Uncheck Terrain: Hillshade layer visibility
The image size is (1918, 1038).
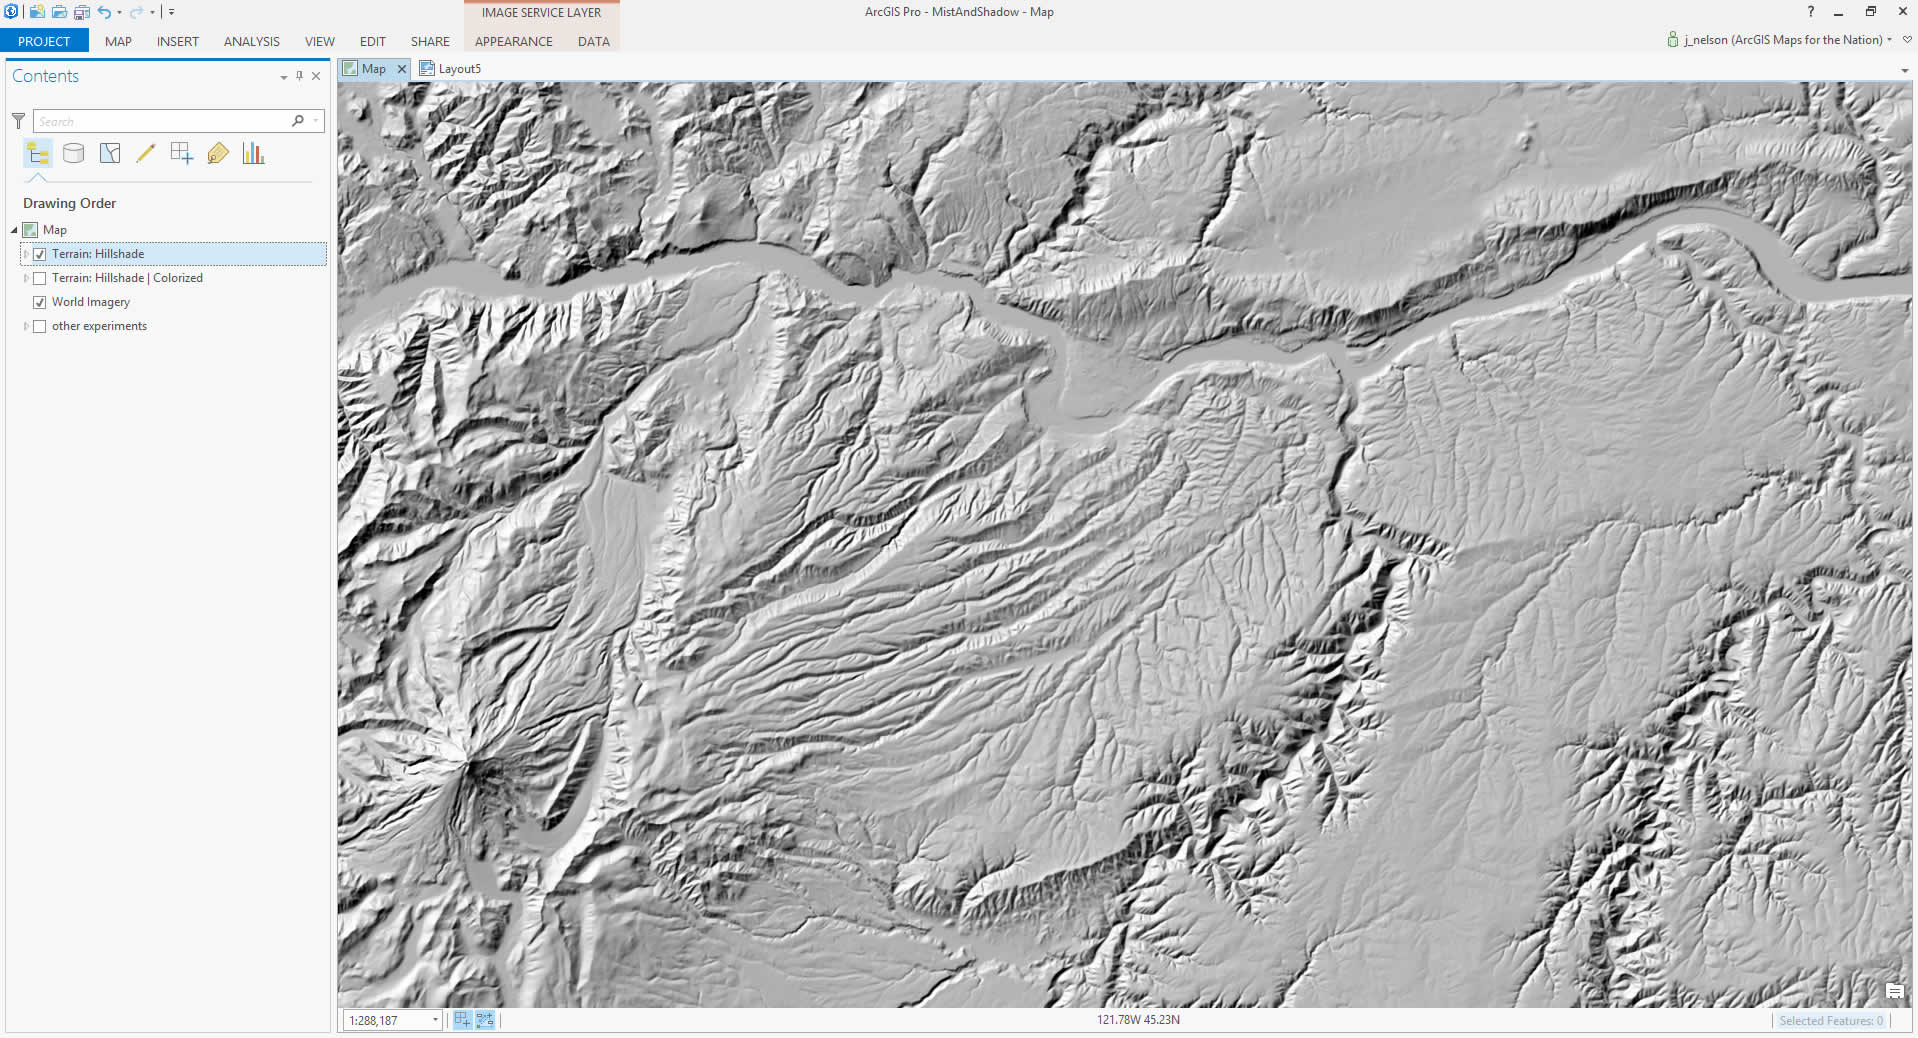coord(40,254)
